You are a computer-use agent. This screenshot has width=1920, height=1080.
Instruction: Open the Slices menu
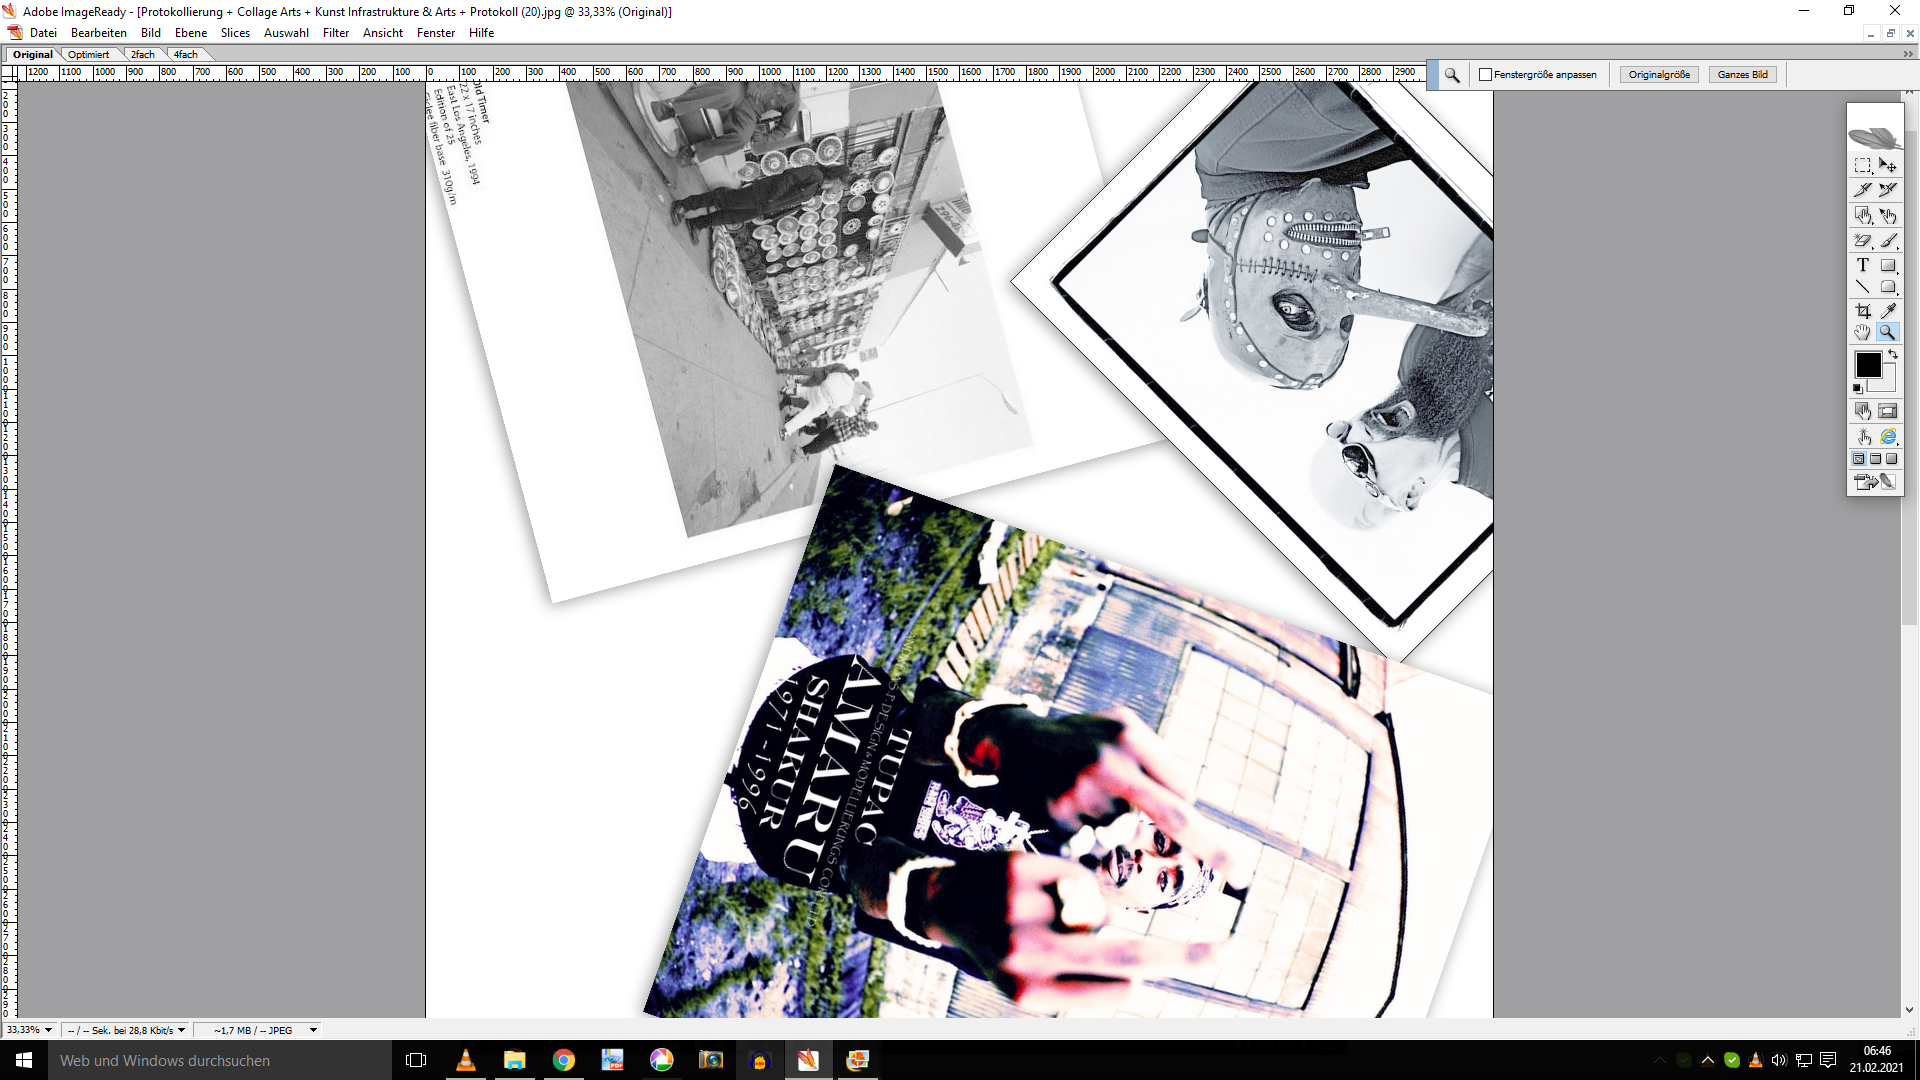click(x=236, y=33)
